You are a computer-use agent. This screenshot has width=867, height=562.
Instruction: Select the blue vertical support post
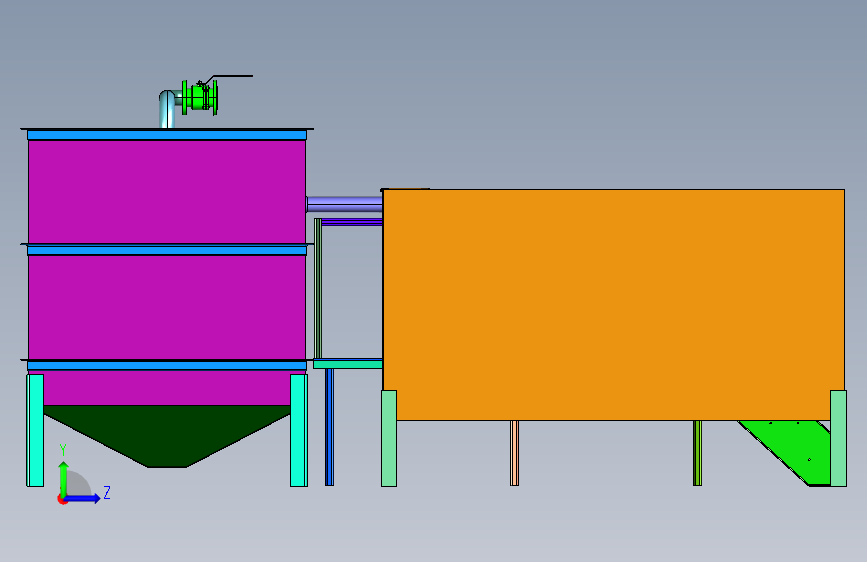click(x=329, y=427)
